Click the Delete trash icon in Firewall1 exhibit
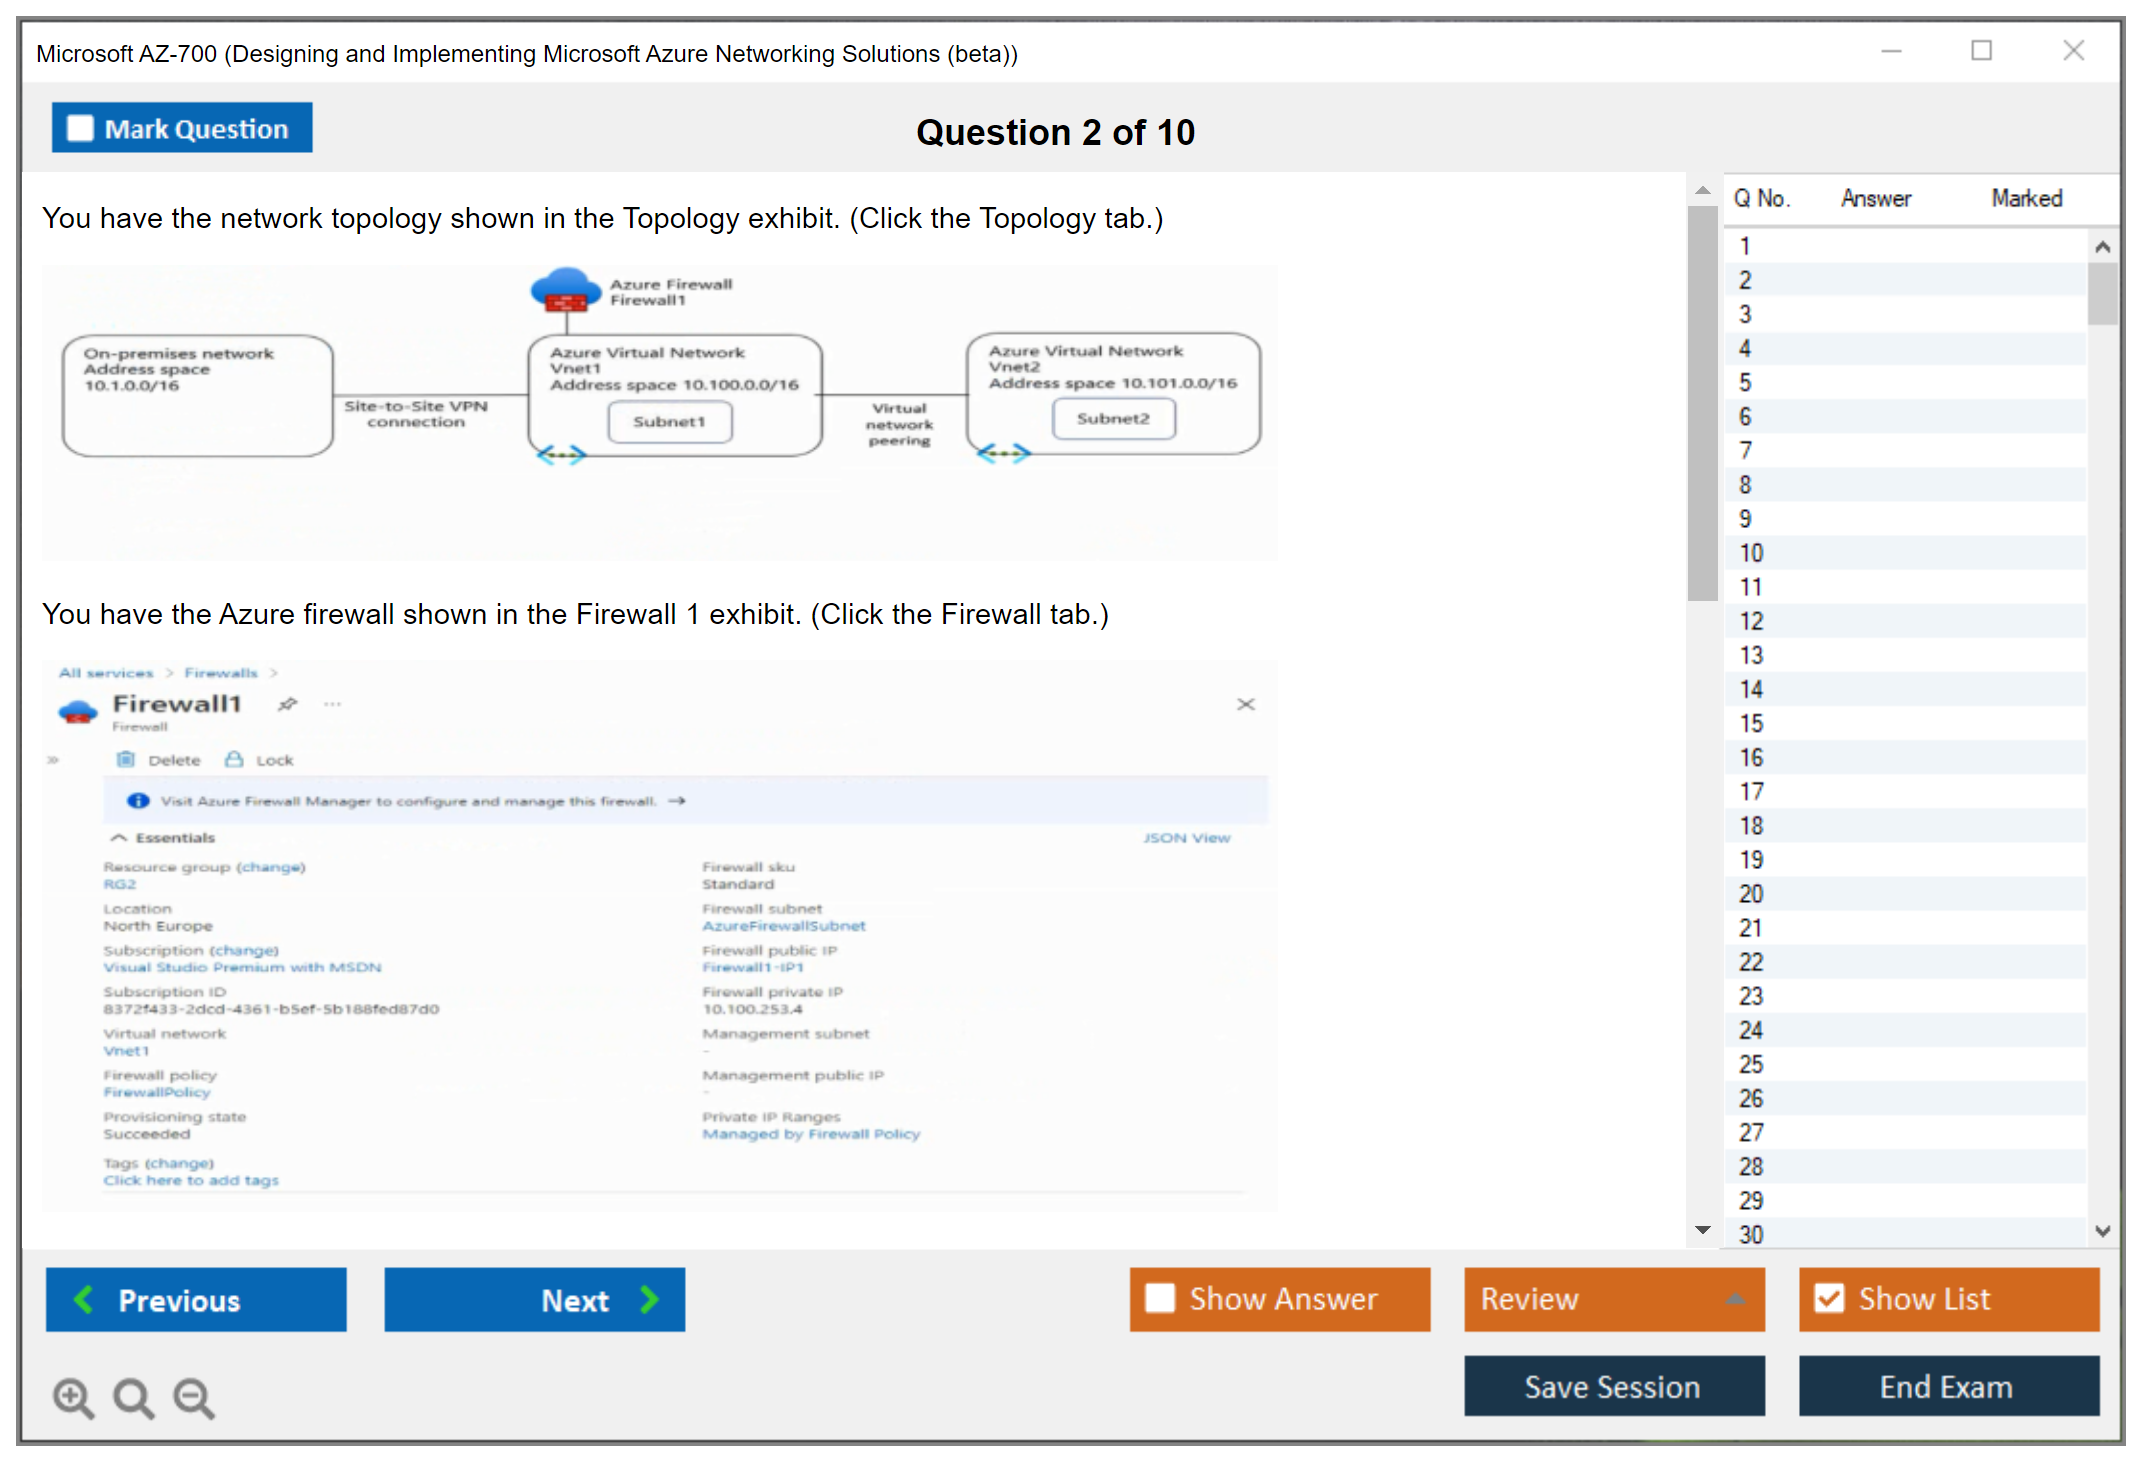The image size is (2150, 1470). (x=126, y=760)
